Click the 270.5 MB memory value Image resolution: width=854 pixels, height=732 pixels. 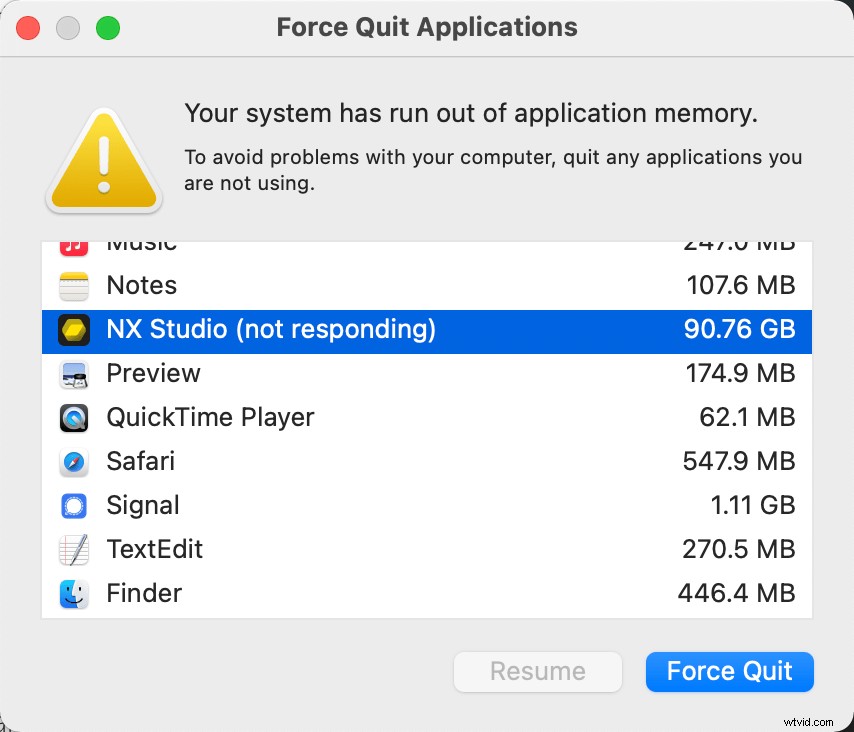(737, 549)
